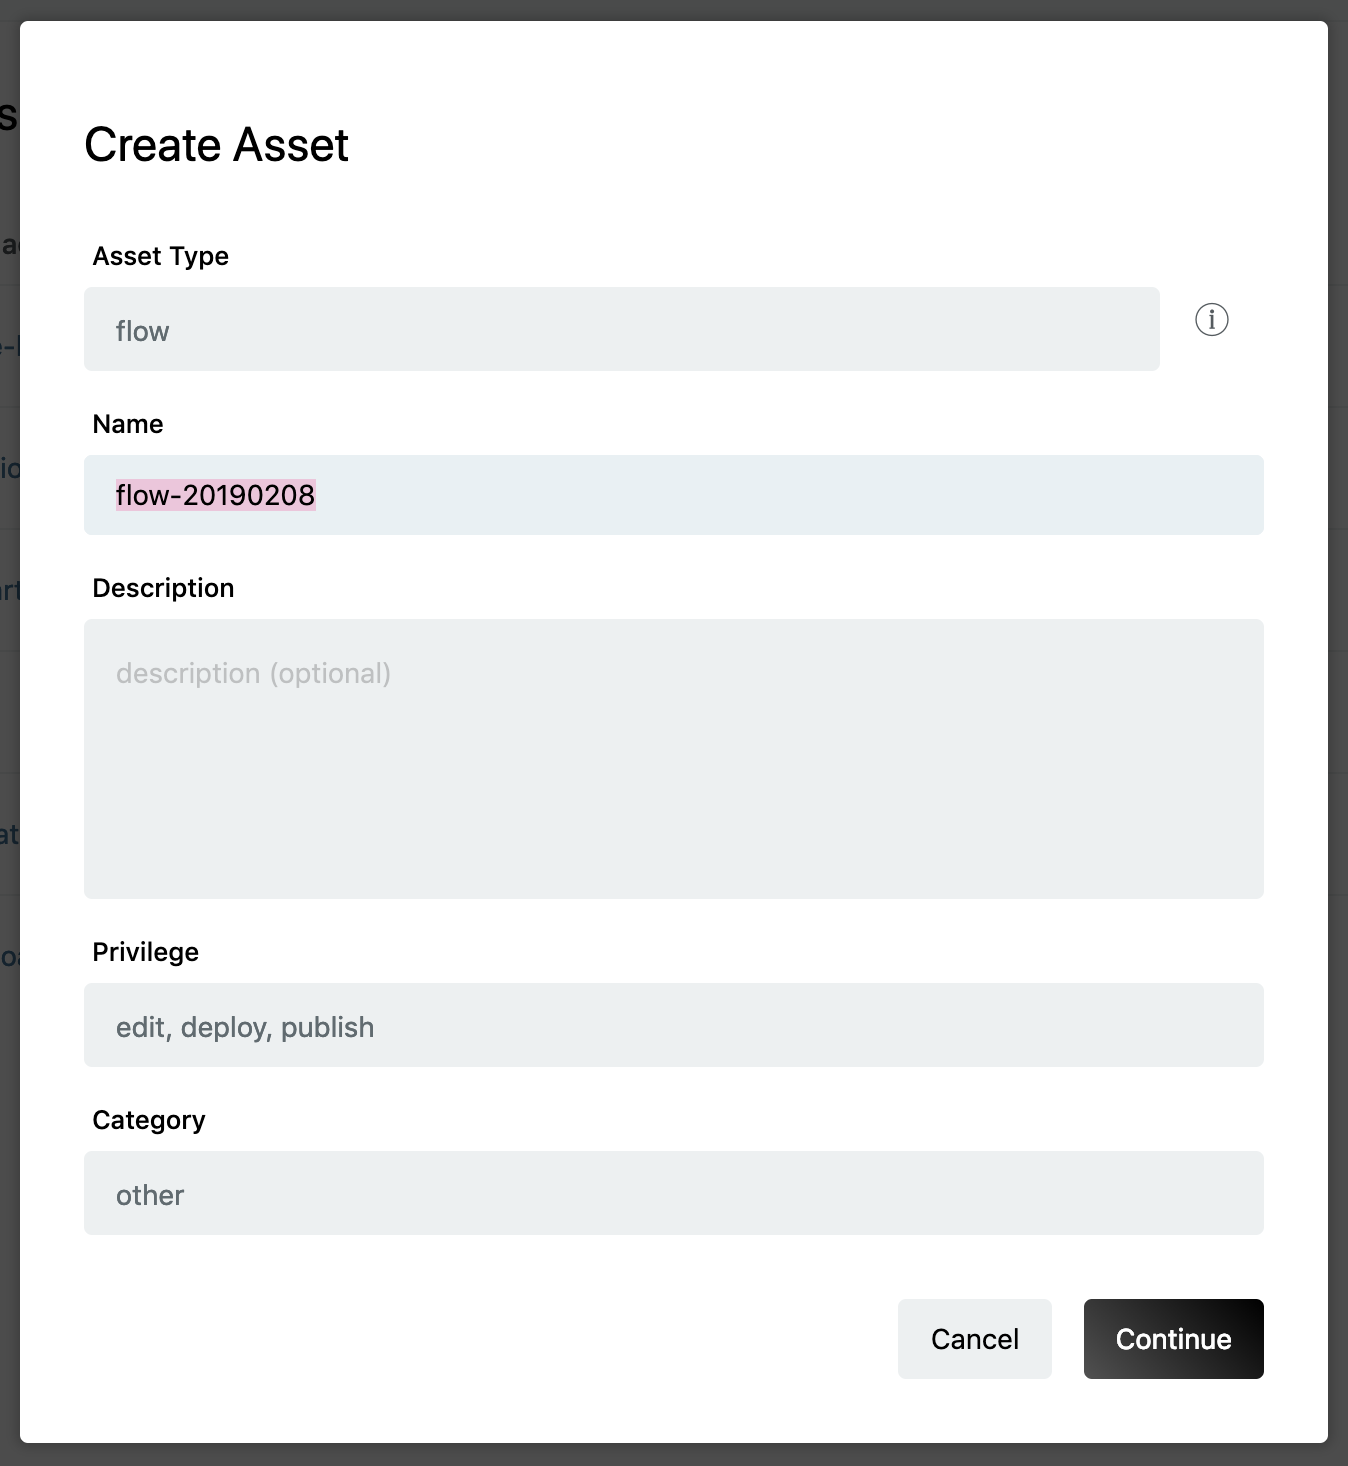Click the highlighted flow-20190208 text

click(x=215, y=495)
